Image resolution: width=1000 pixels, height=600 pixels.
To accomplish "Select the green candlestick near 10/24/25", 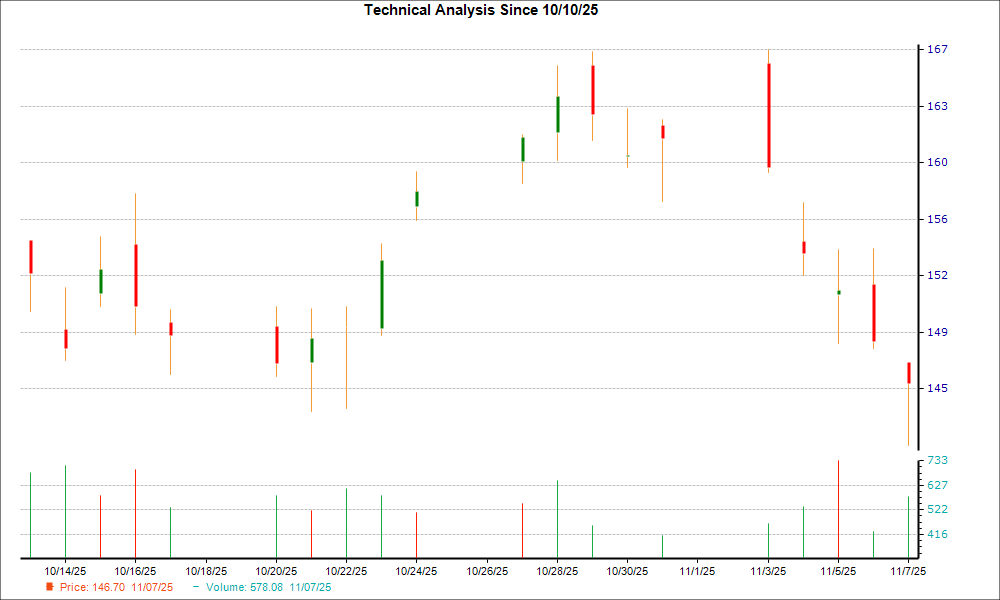I will point(416,200).
